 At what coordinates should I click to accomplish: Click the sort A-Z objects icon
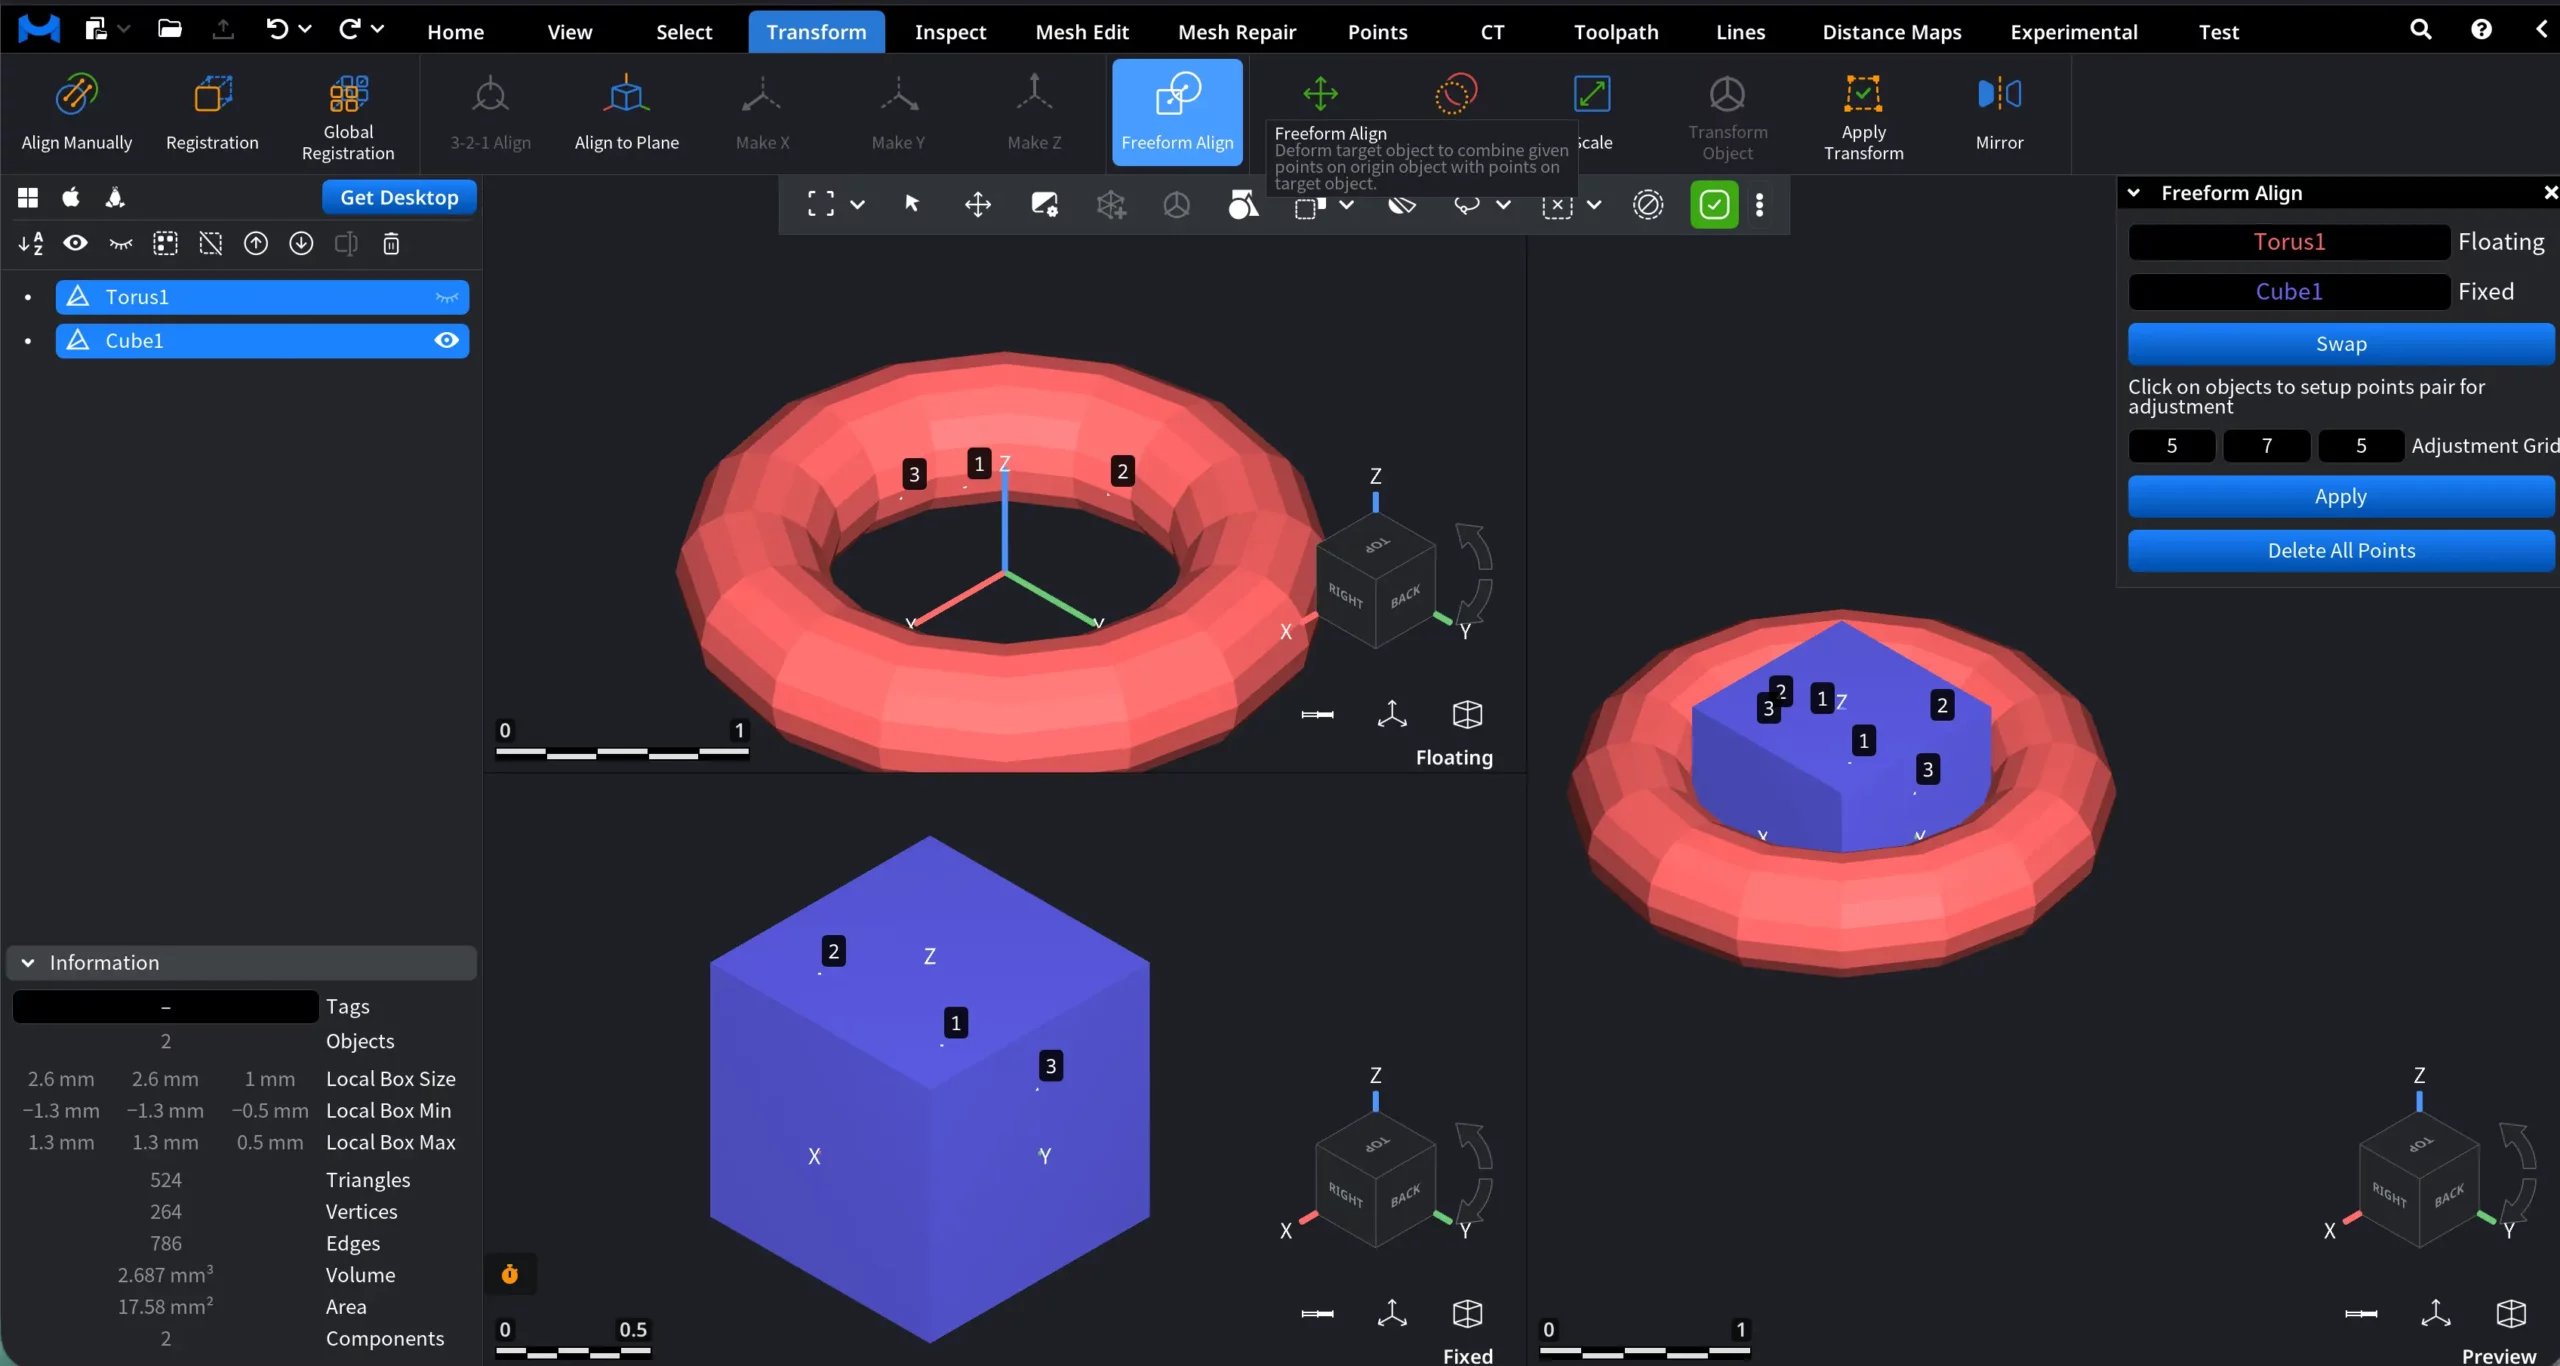[x=31, y=244]
